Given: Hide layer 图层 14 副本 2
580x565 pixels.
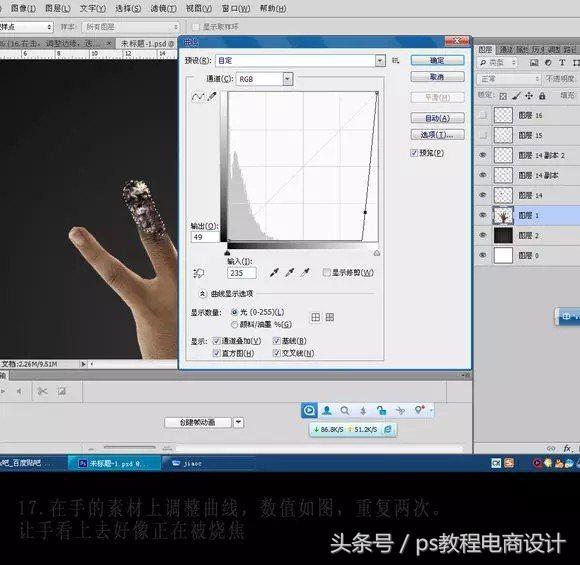Looking at the screenshot, I should click(483, 155).
